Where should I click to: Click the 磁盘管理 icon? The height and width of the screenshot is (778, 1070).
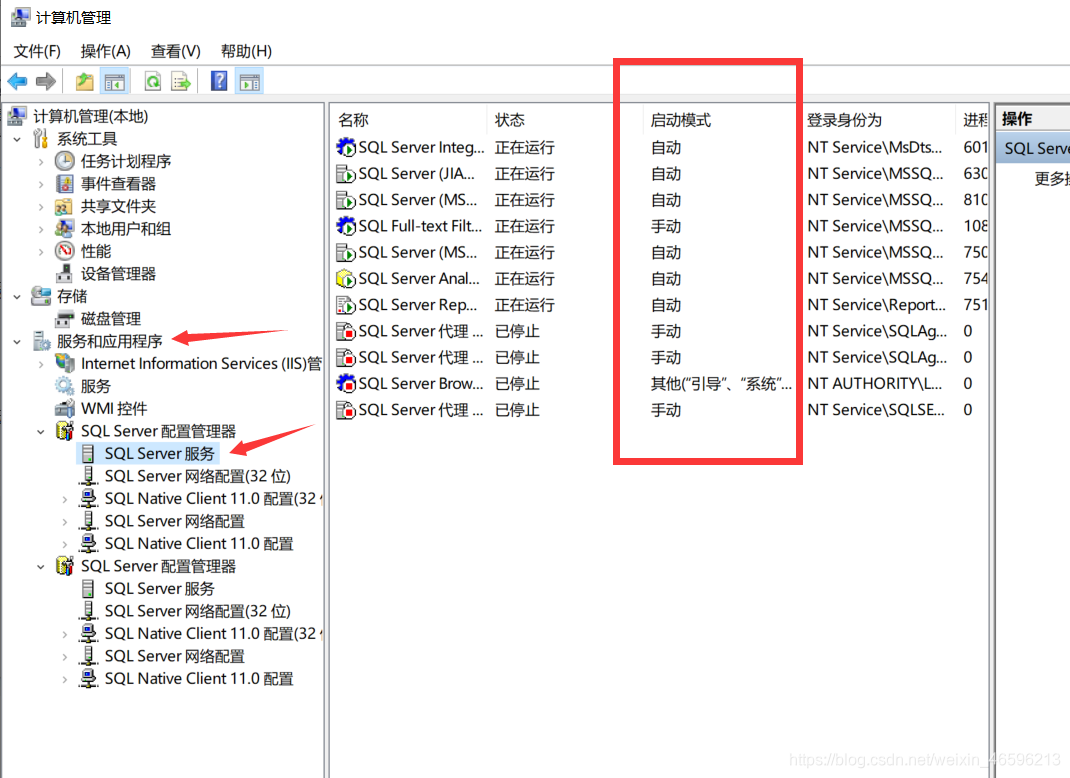64,319
